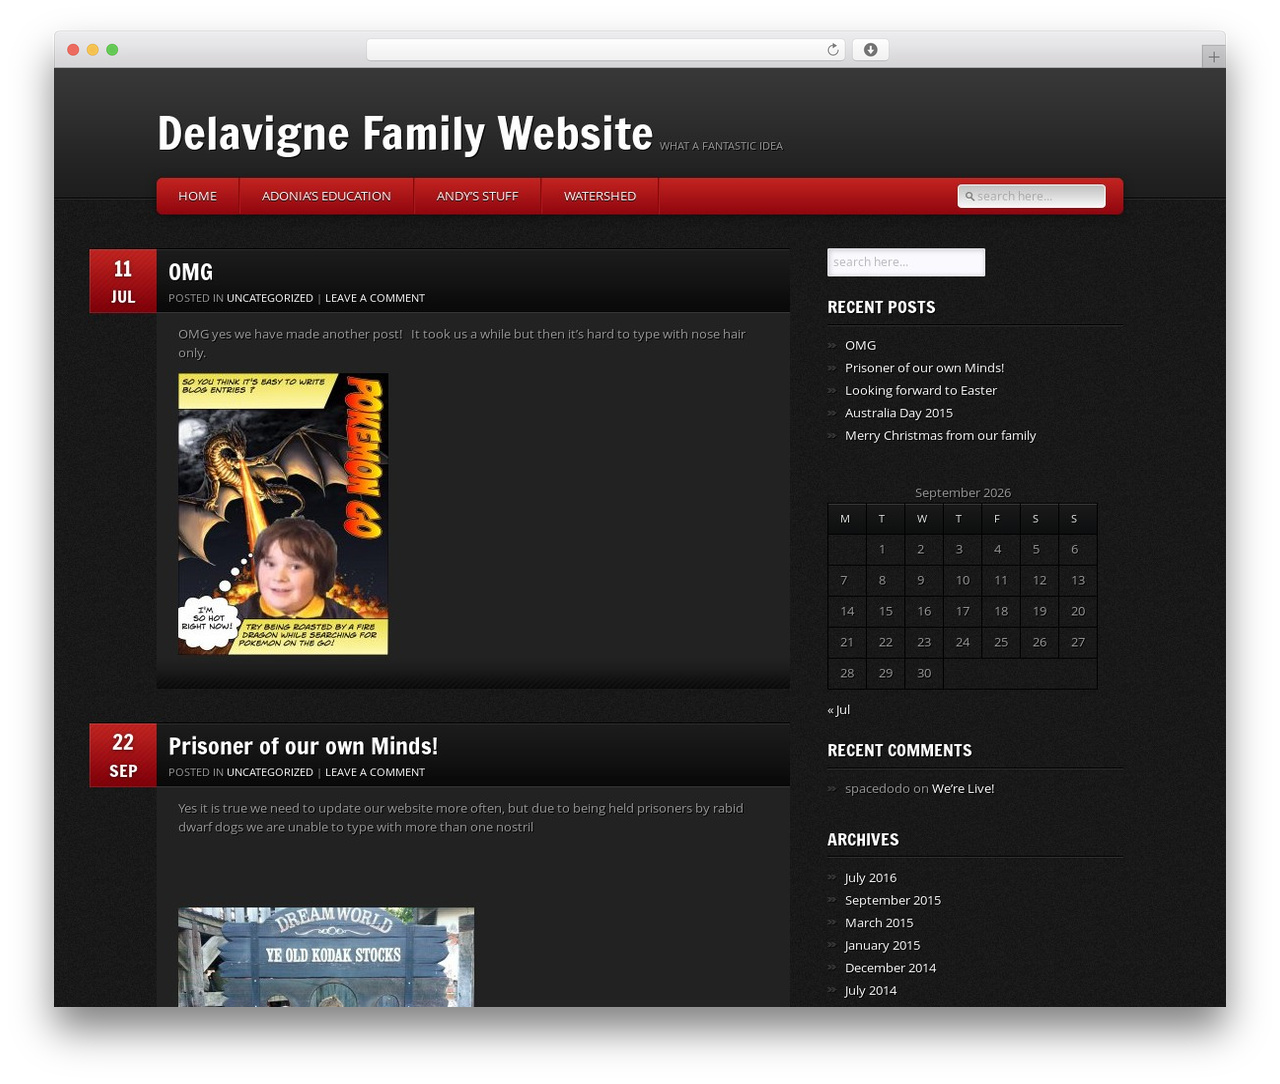Click spacedodo commenter name
The image size is (1280, 1084).
click(x=877, y=788)
